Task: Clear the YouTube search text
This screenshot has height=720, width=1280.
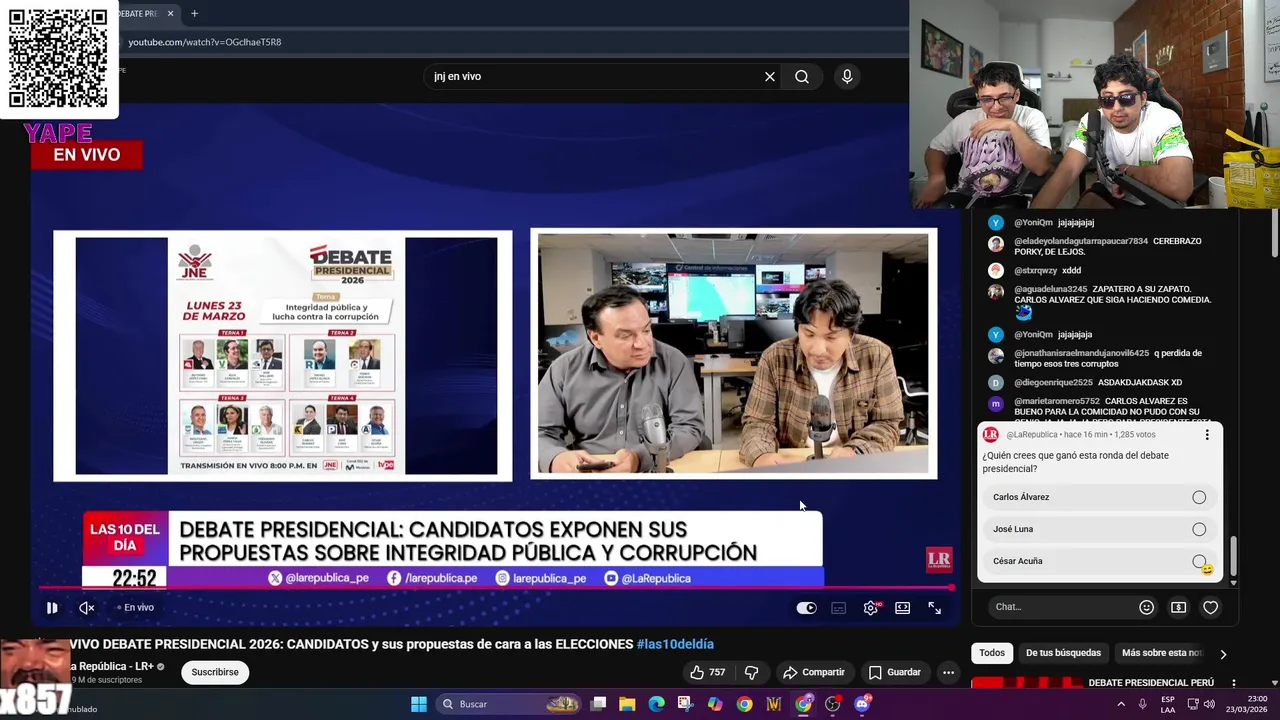Action: (770, 76)
